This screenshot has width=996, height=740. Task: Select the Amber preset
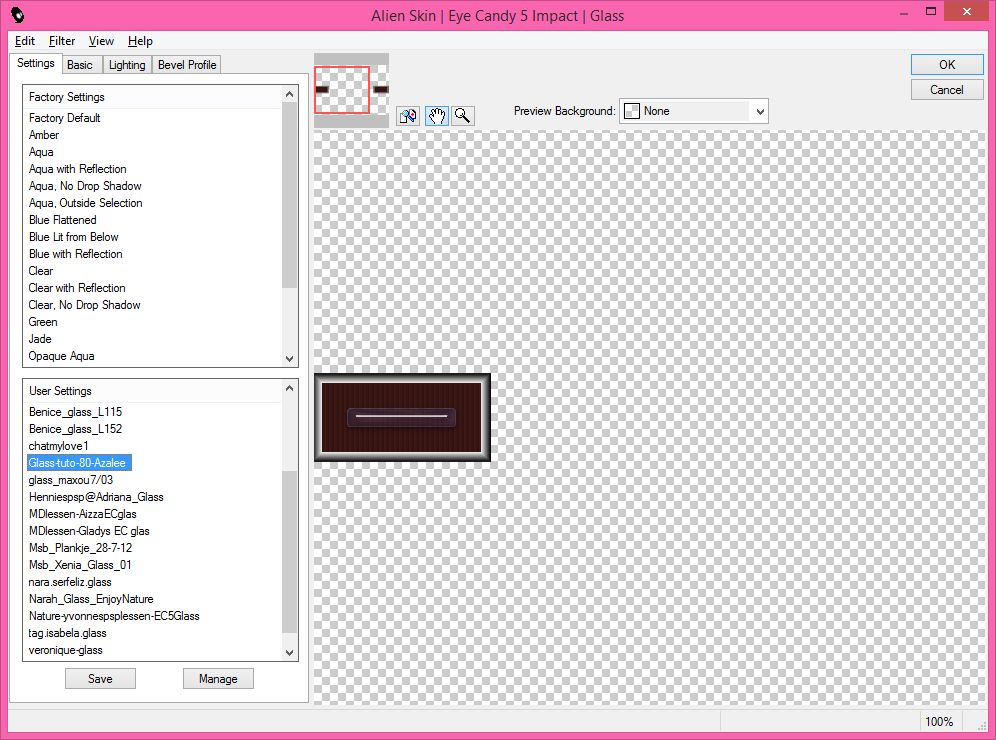tap(44, 135)
